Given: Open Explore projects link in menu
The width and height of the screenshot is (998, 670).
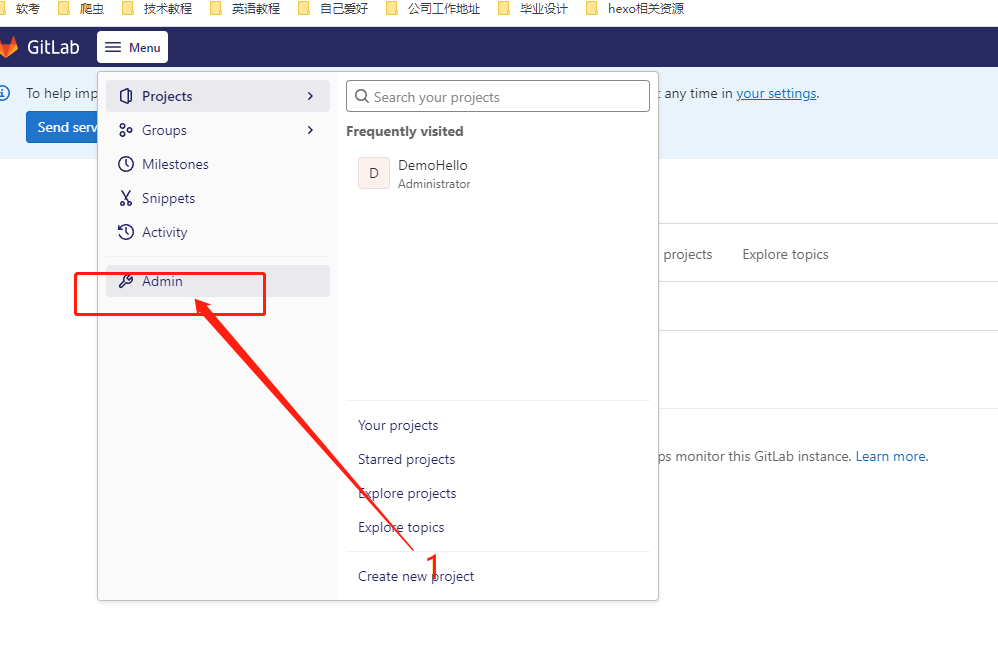Looking at the screenshot, I should pyautogui.click(x=407, y=494).
